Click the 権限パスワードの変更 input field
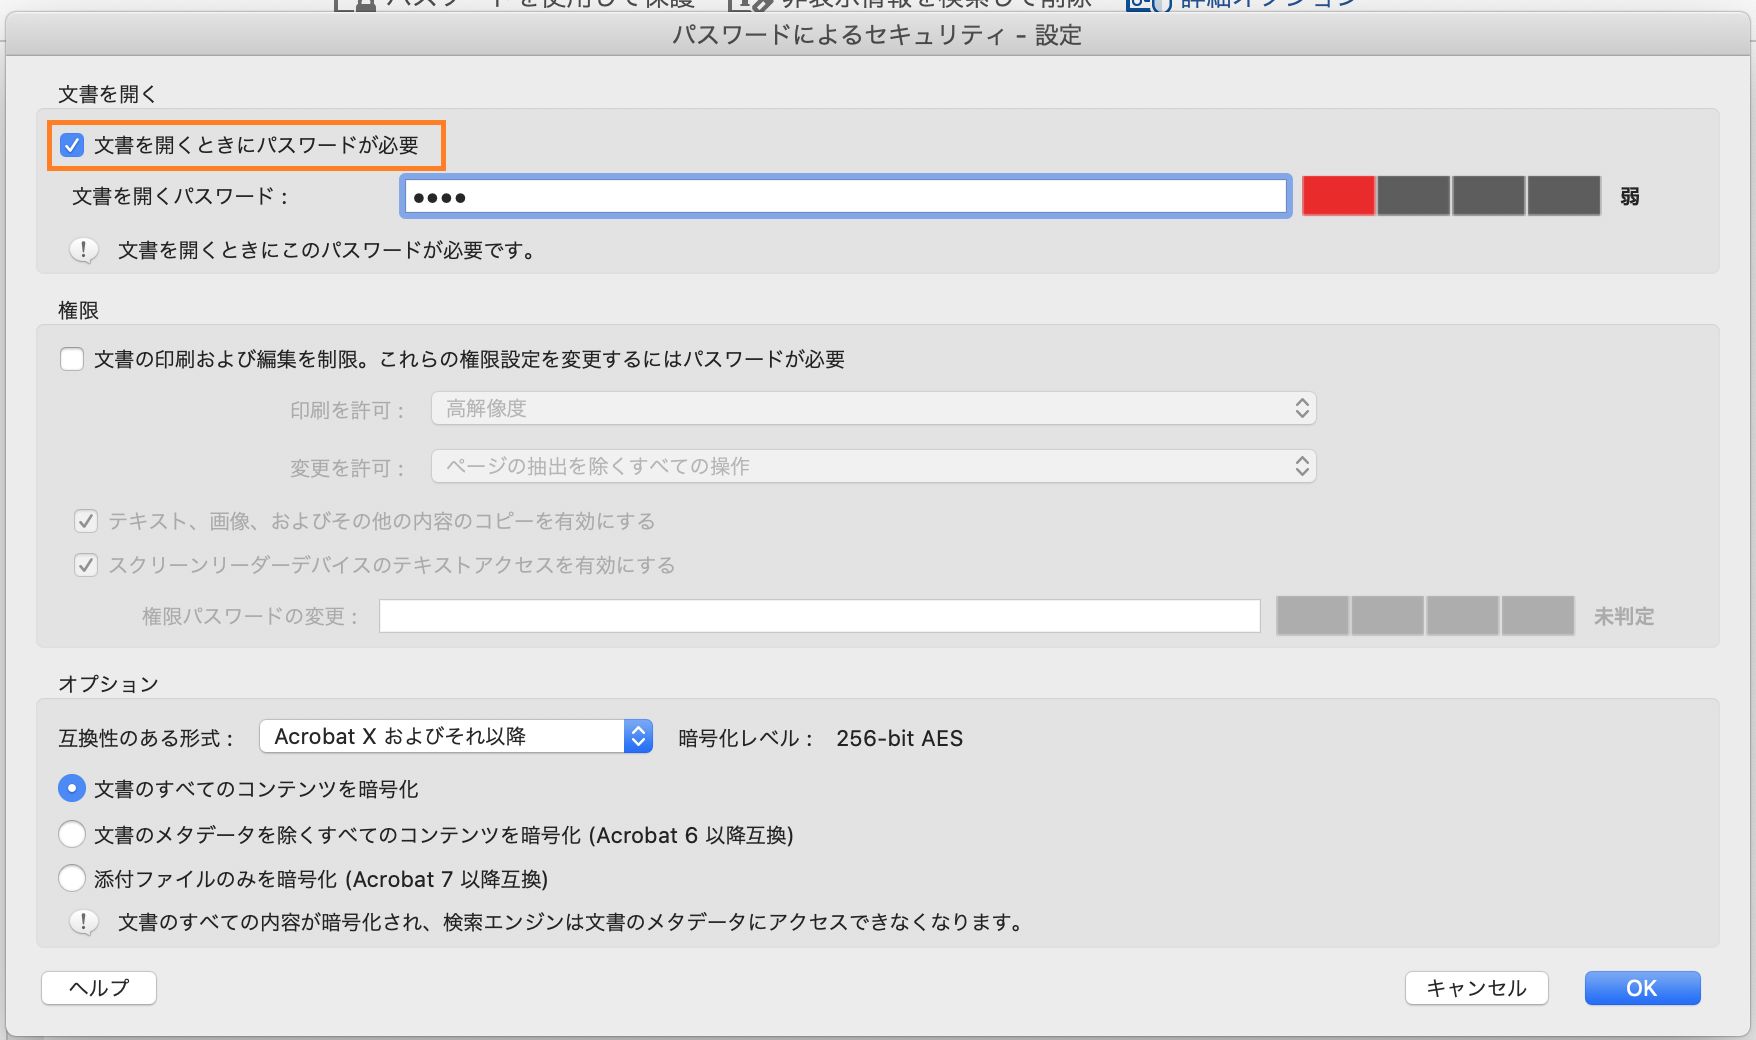The height and width of the screenshot is (1040, 1756). 820,616
